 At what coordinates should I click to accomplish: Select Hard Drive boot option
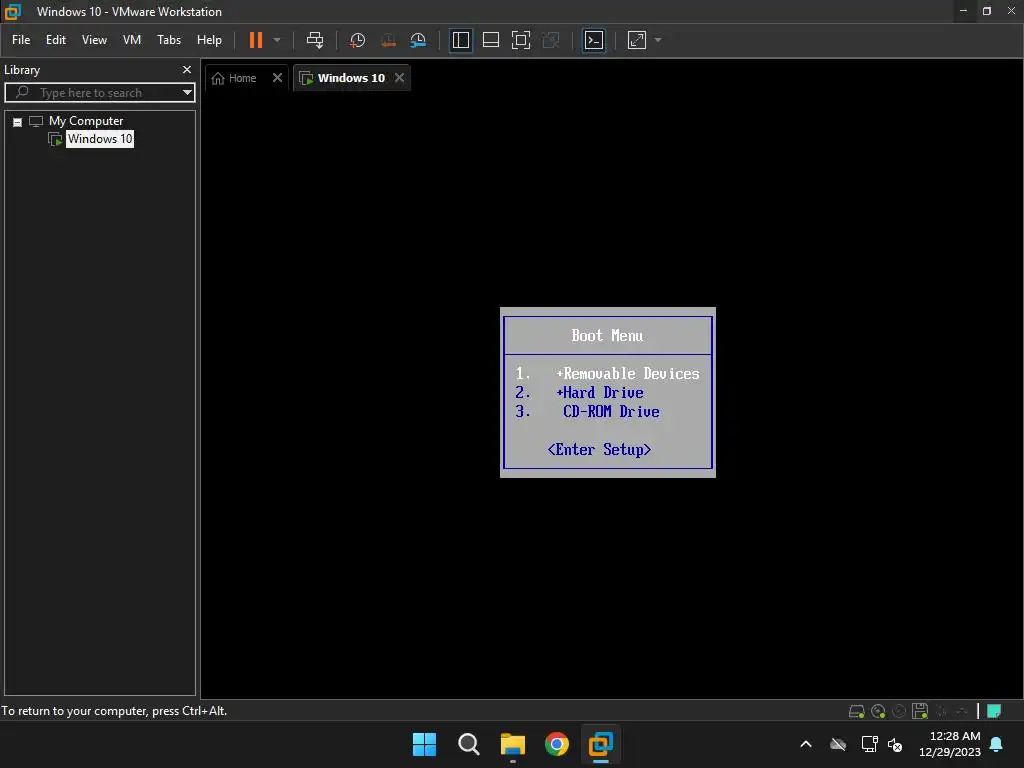coord(600,392)
